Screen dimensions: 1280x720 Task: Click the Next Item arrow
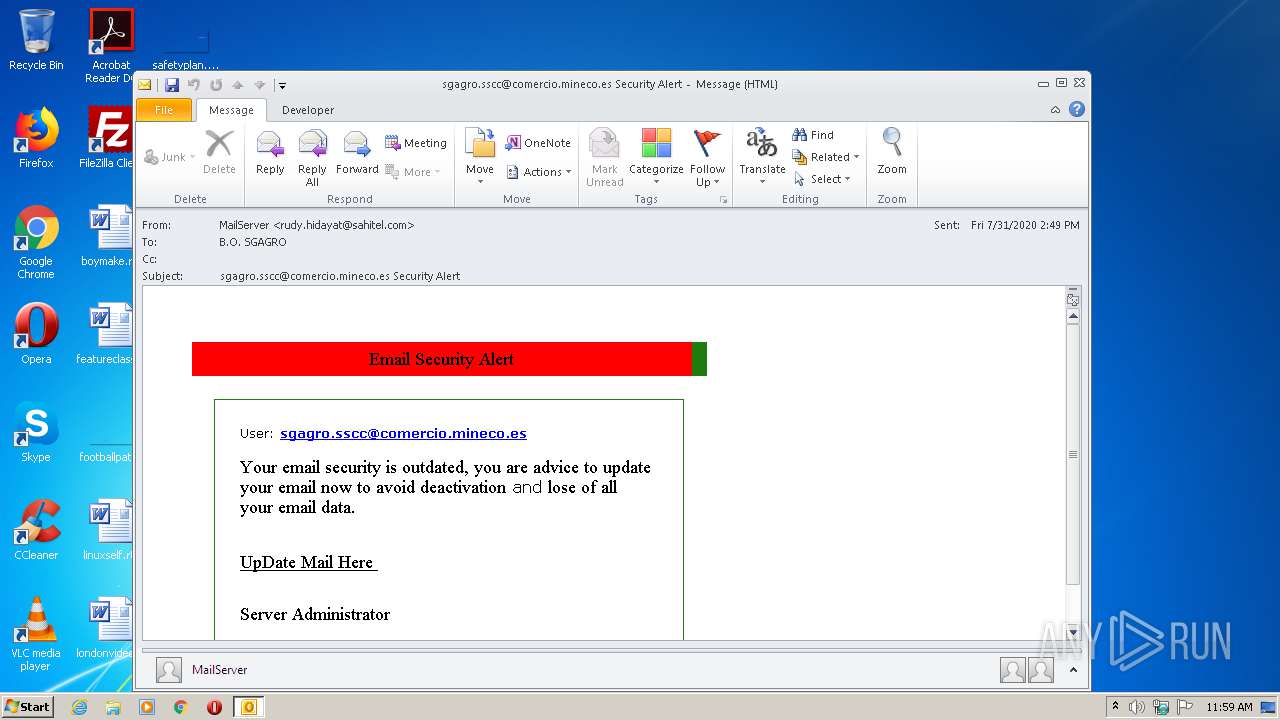[260, 85]
